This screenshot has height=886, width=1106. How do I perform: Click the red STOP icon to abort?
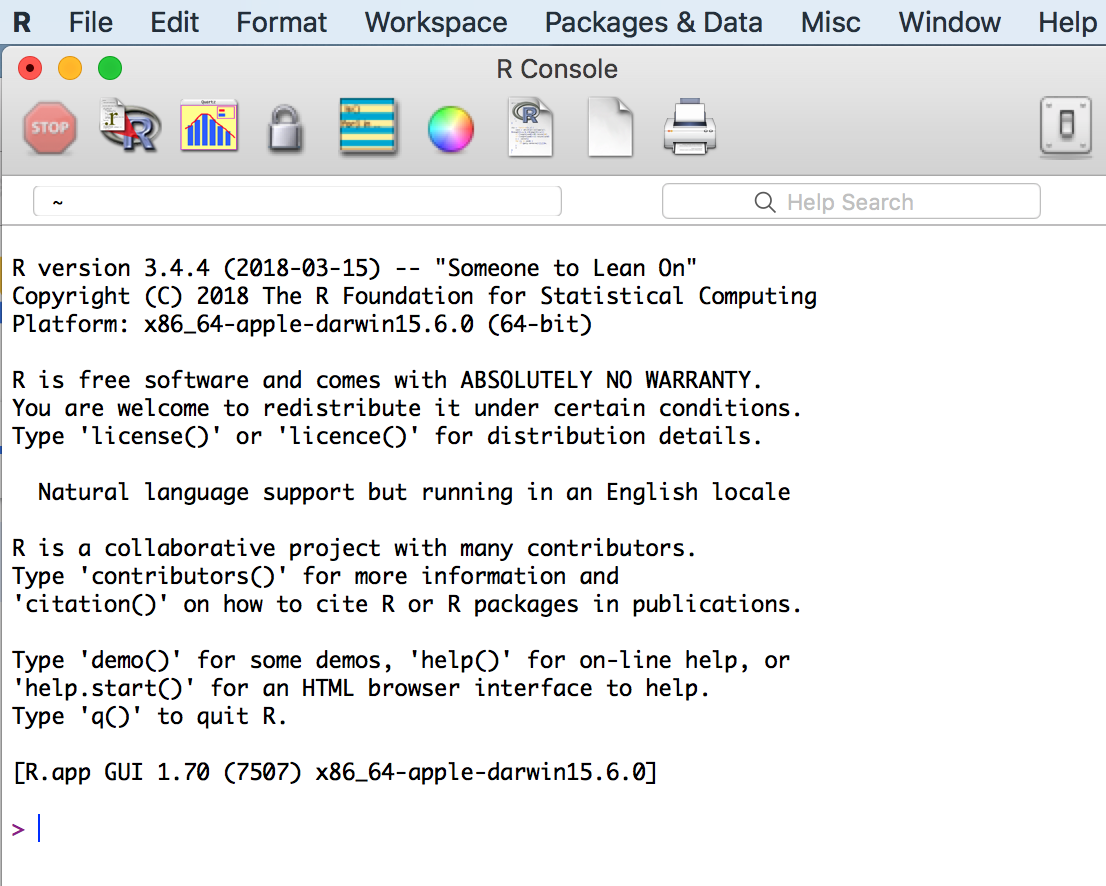(50, 128)
